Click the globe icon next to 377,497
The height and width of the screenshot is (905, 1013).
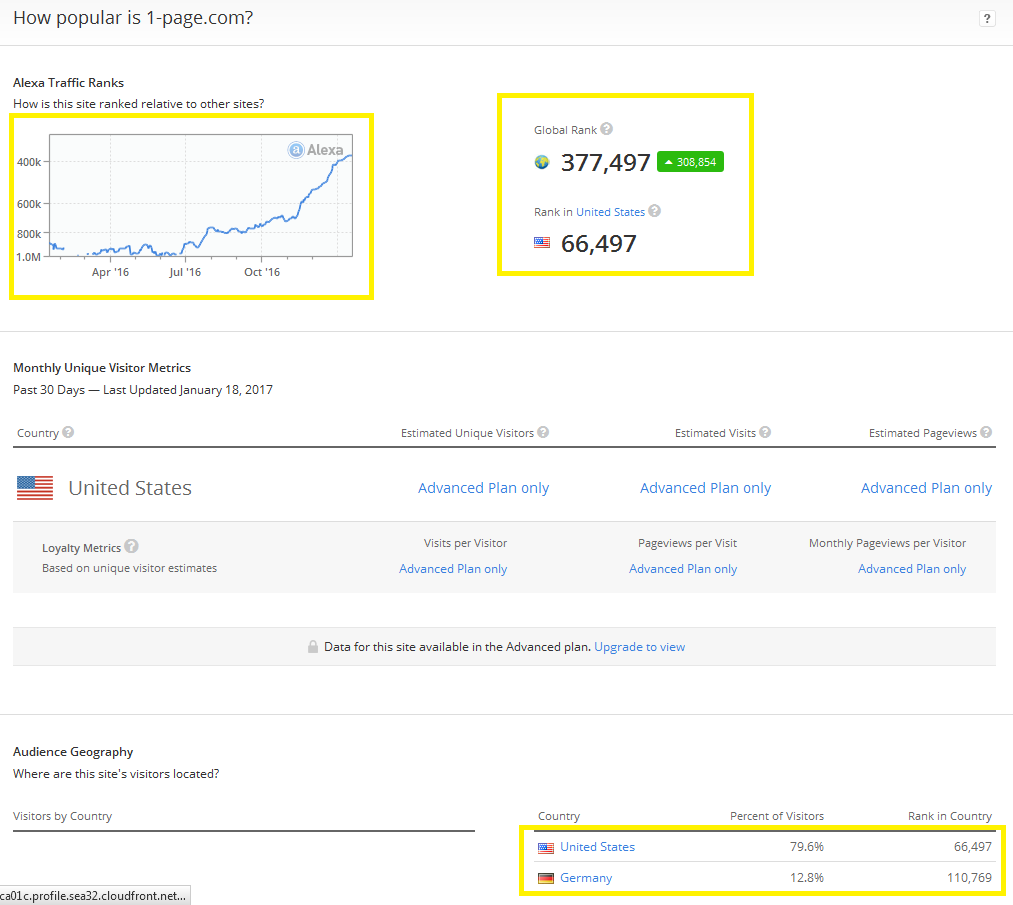point(542,162)
